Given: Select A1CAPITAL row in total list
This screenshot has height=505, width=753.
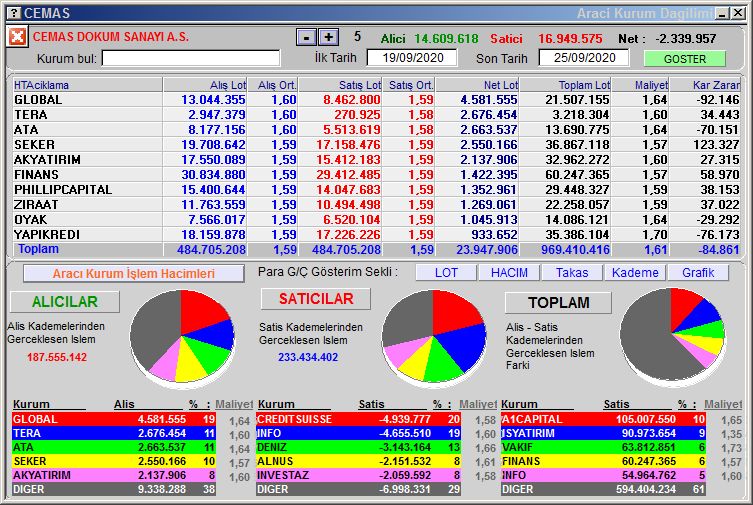Looking at the screenshot, I should [603, 419].
